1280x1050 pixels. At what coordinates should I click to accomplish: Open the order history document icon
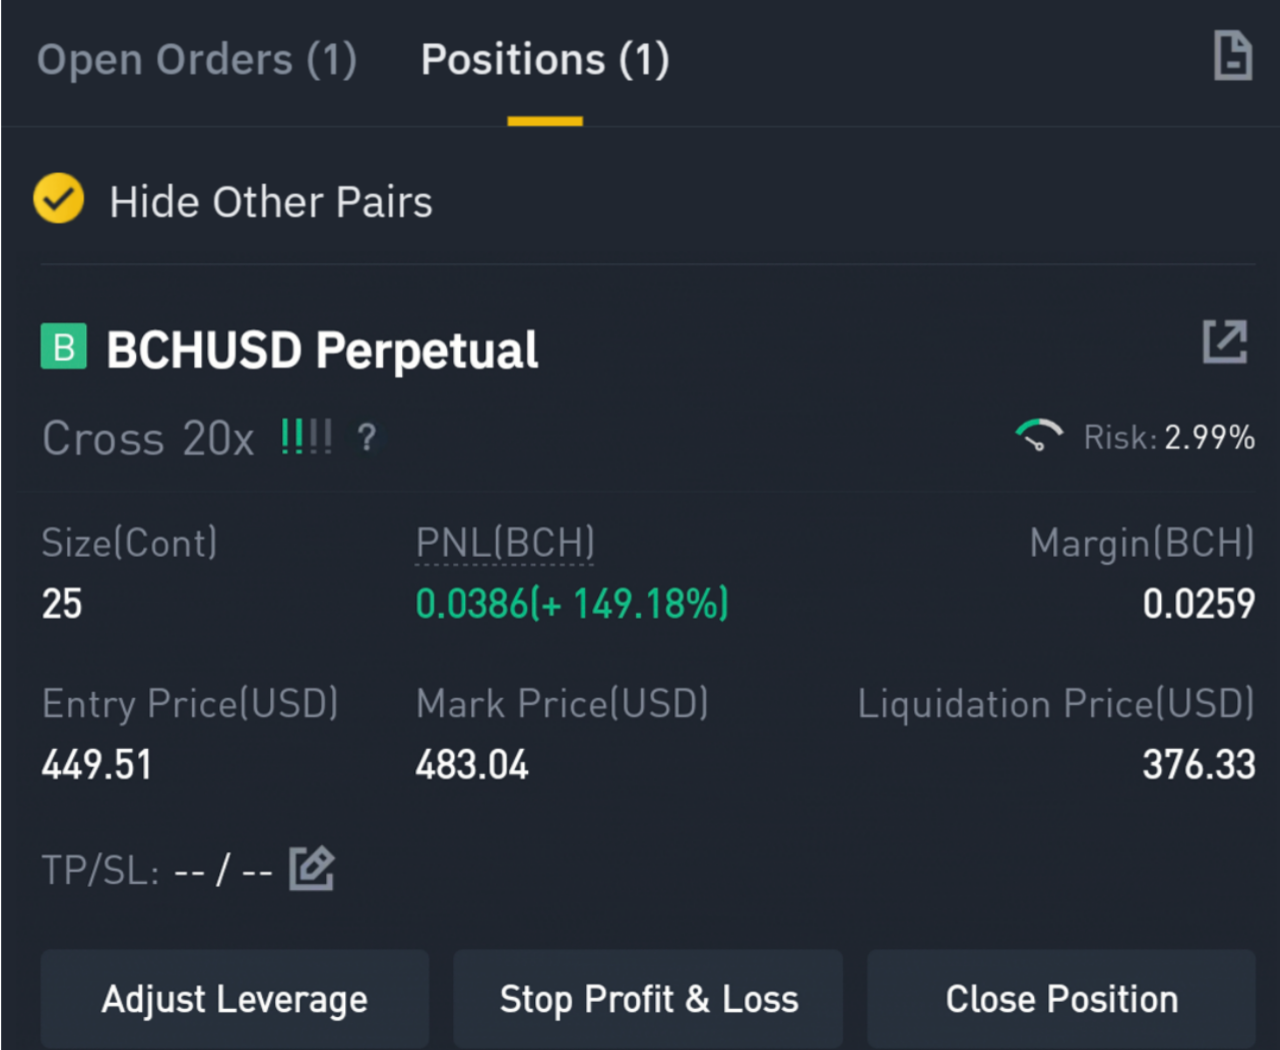coord(1232,55)
